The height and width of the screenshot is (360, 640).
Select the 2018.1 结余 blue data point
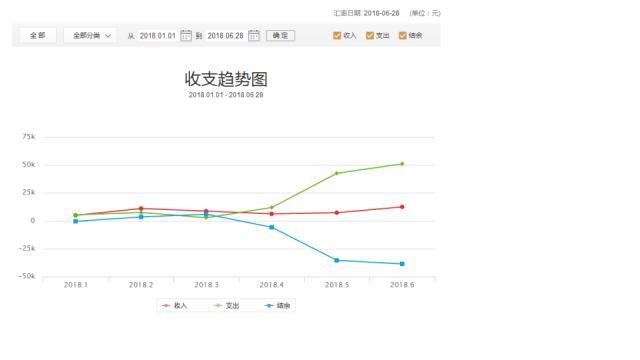click(x=76, y=221)
